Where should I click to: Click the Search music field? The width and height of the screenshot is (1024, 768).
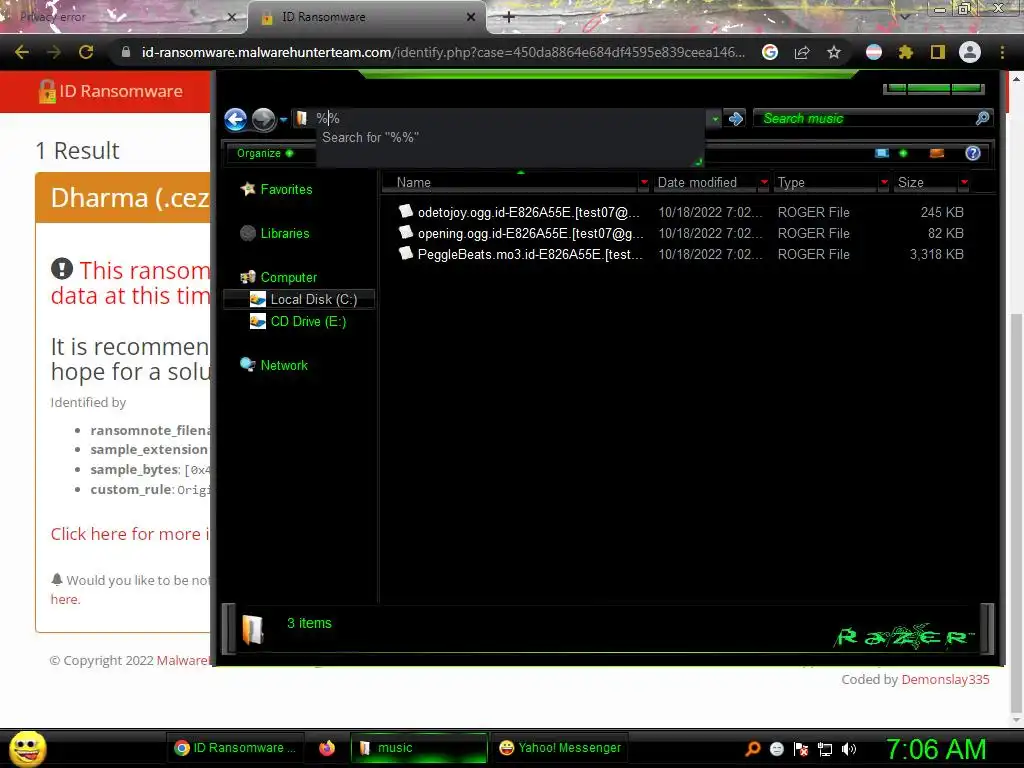click(865, 118)
